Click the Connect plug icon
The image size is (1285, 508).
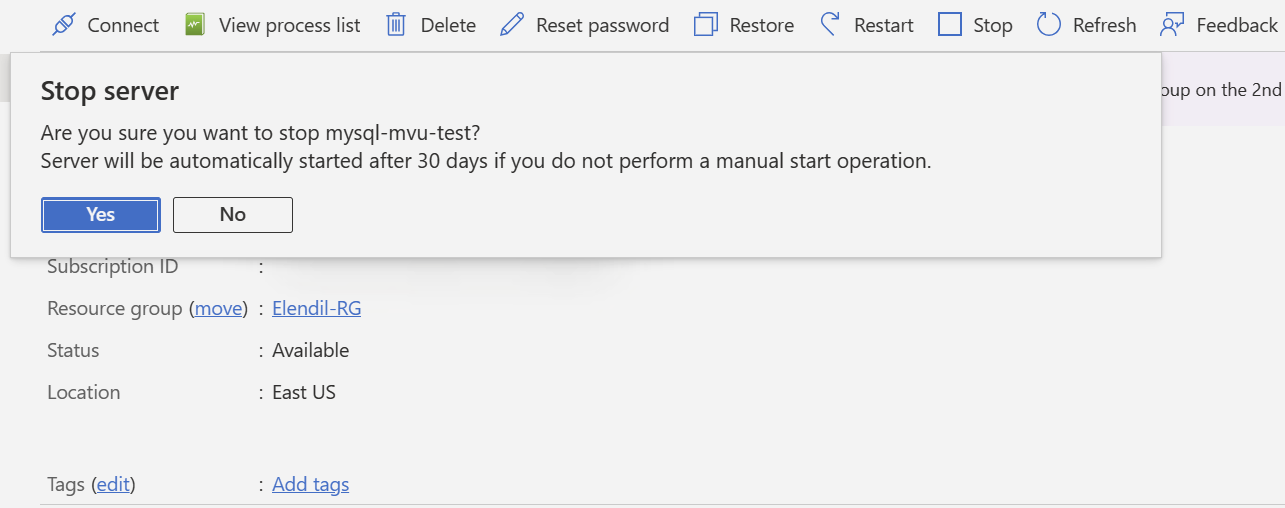pyautogui.click(x=64, y=25)
